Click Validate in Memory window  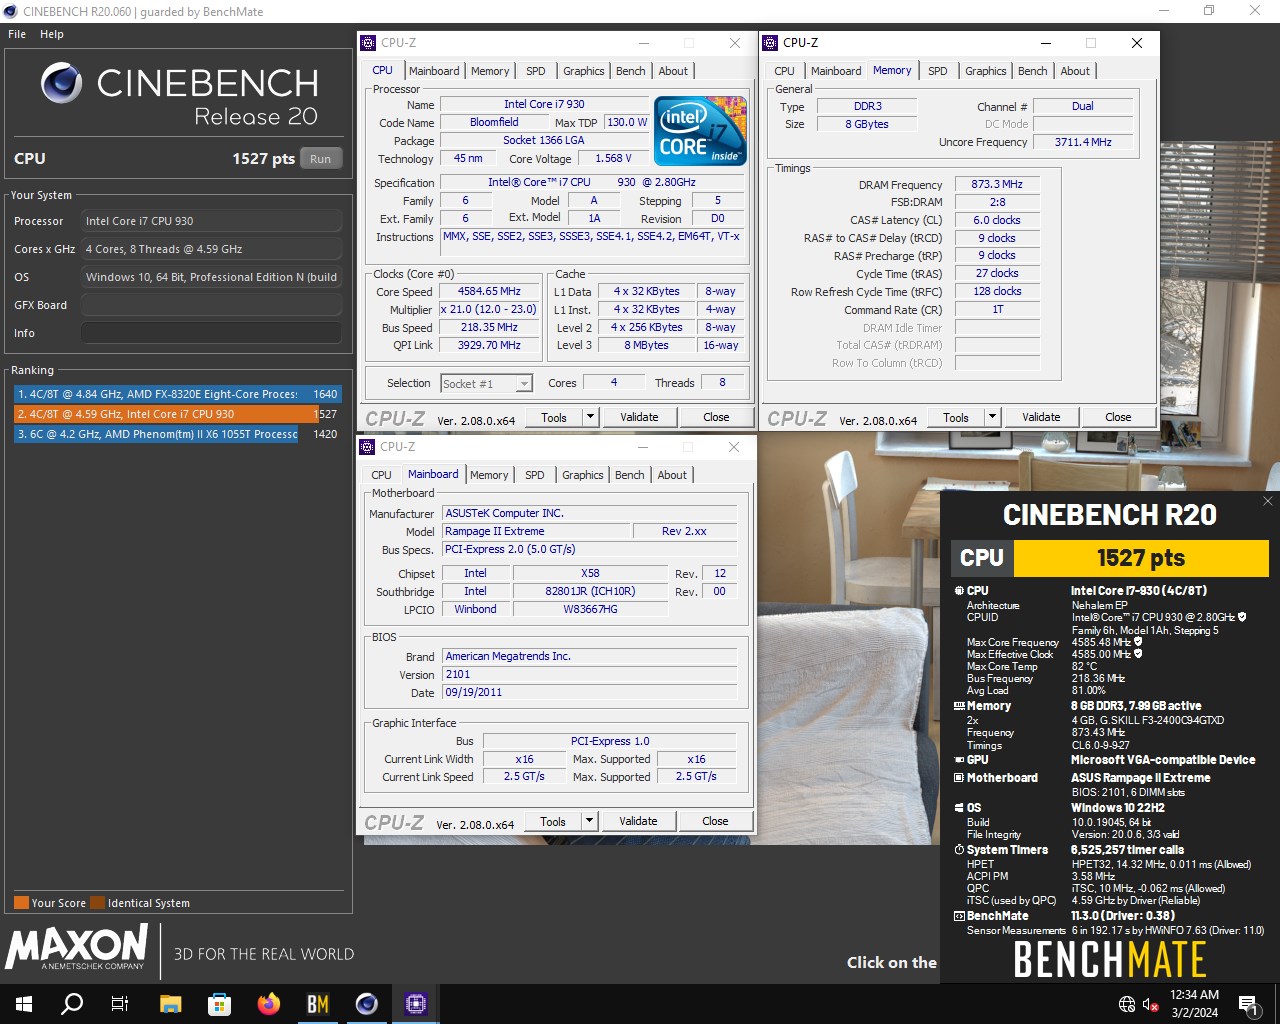pyautogui.click(x=1041, y=417)
